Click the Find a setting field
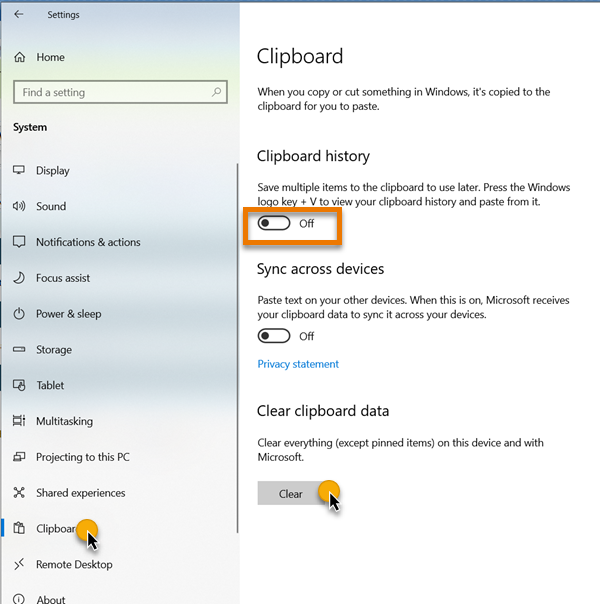This screenshot has height=604, width=600. [x=120, y=92]
